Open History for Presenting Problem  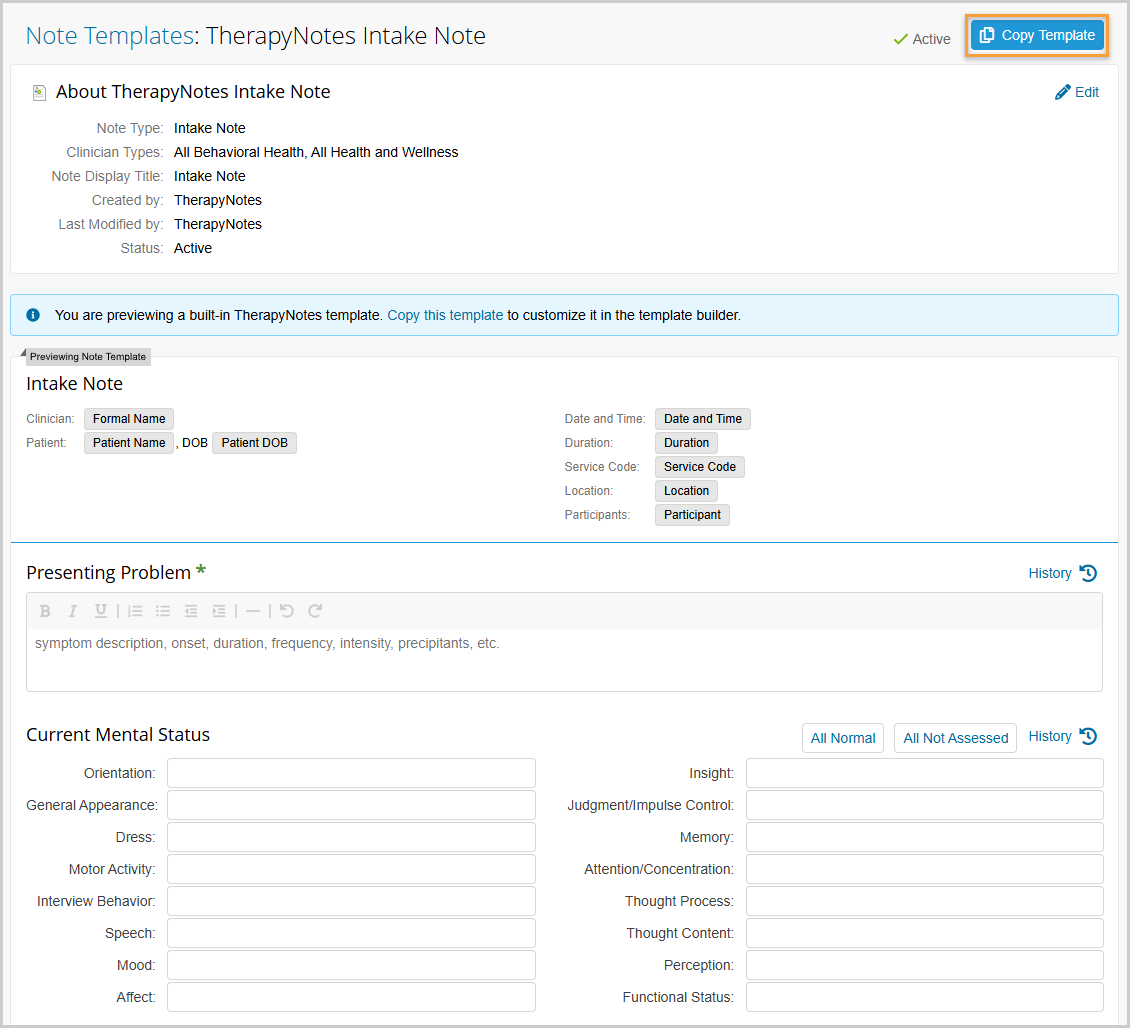[1062, 573]
